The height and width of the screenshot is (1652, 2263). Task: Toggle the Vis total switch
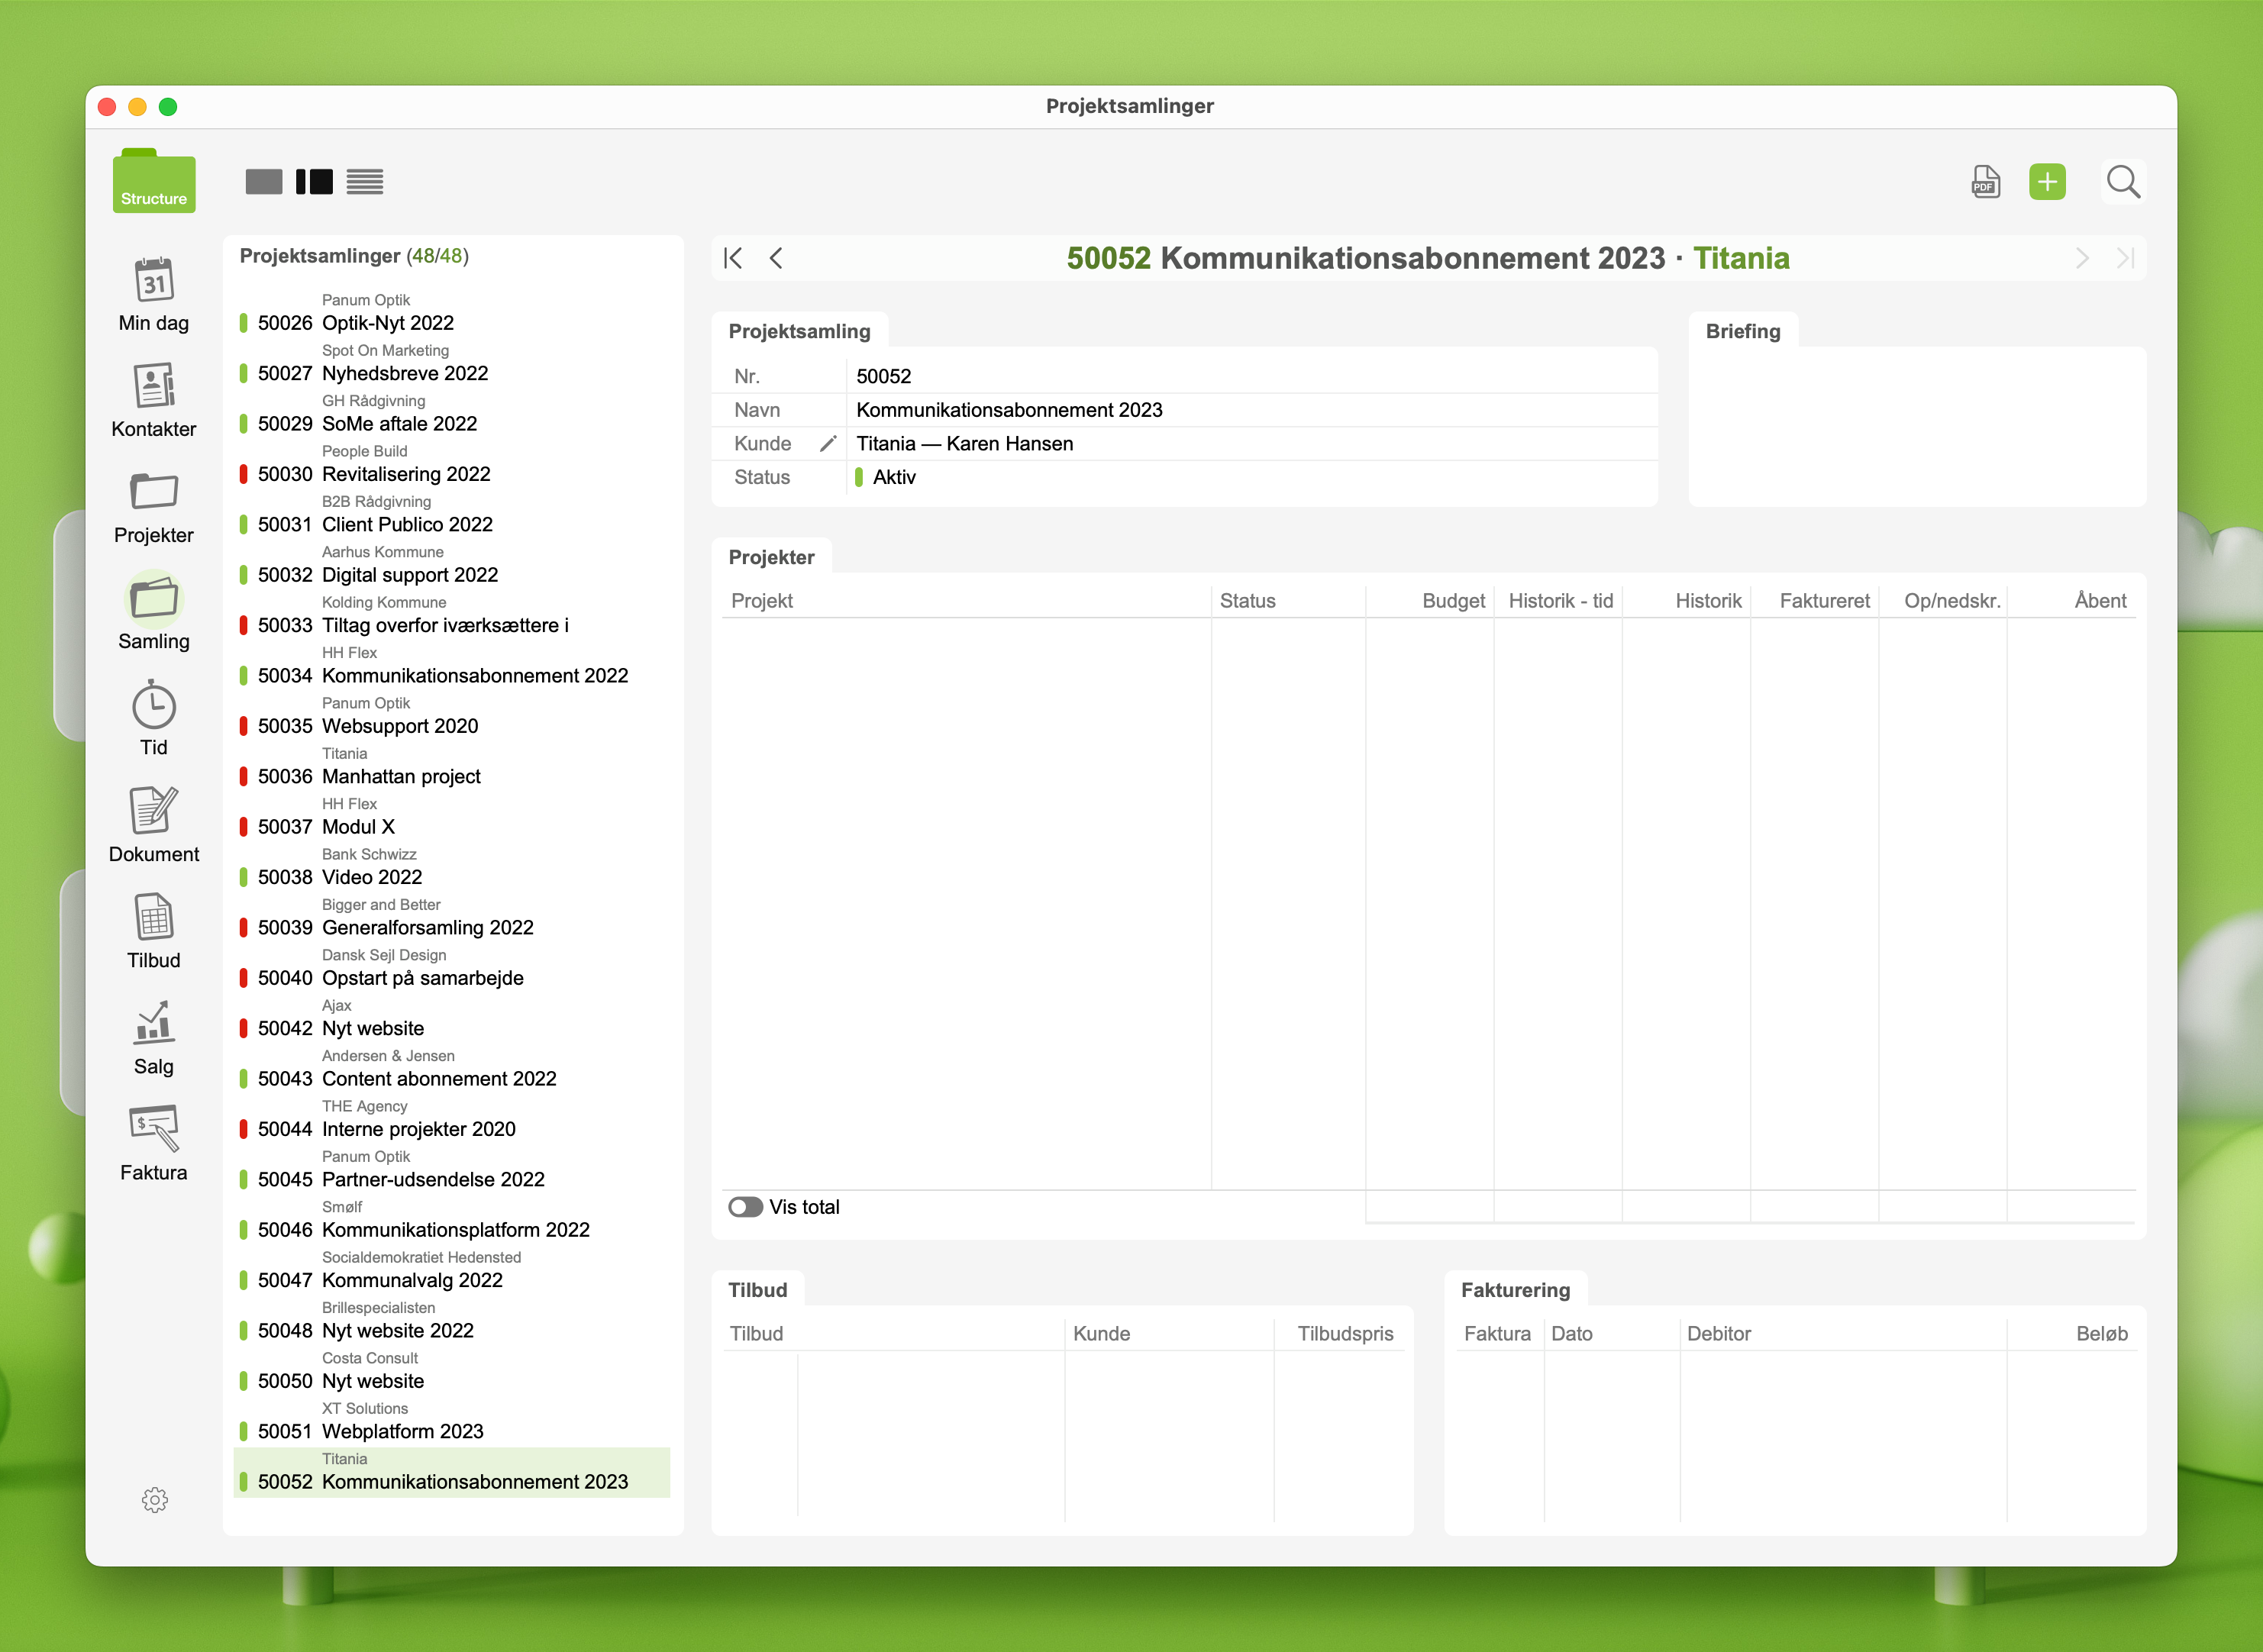point(746,1207)
